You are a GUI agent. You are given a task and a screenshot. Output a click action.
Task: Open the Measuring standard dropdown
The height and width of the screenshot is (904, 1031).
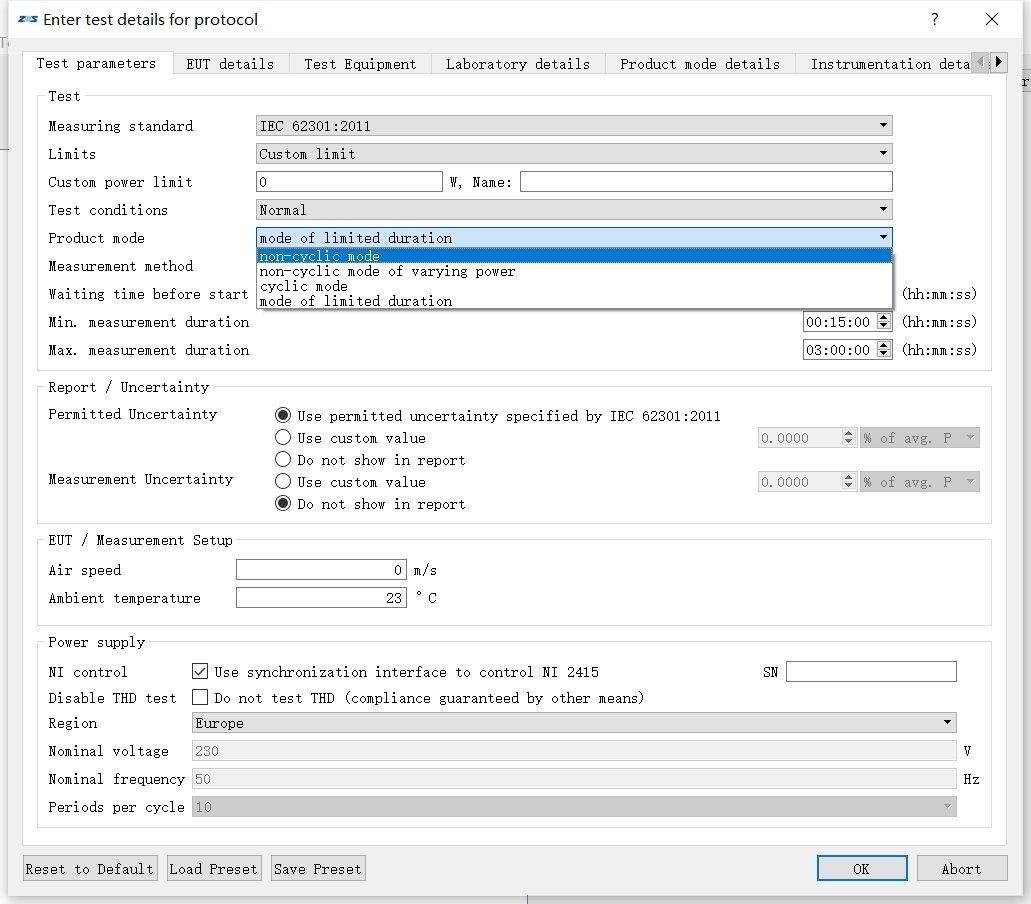(574, 126)
